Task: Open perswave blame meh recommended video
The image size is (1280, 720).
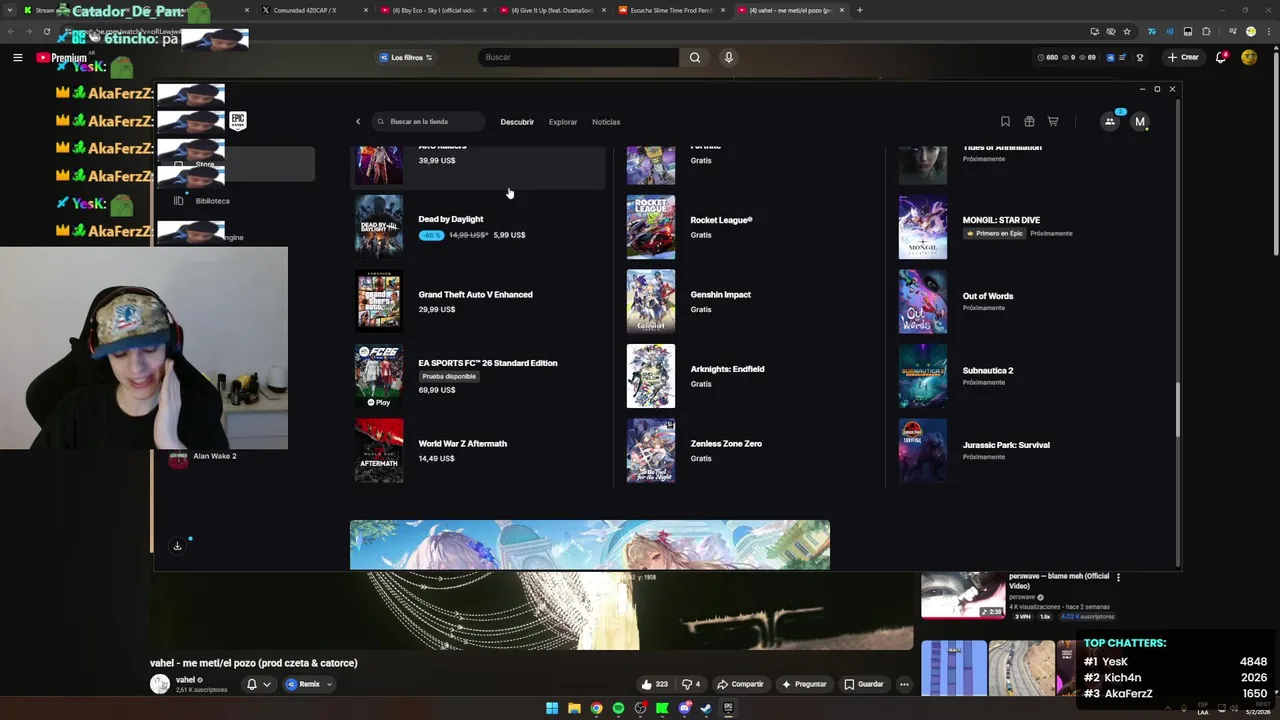Action: point(1059,580)
